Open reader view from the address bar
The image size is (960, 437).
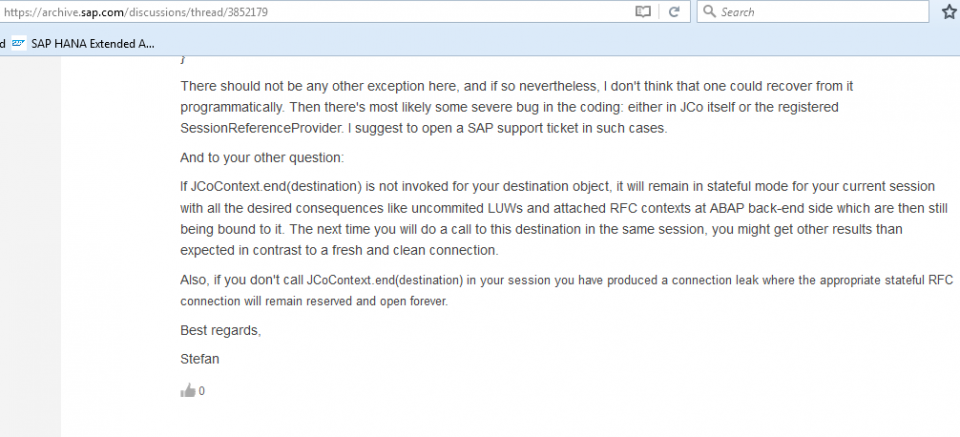click(x=643, y=12)
